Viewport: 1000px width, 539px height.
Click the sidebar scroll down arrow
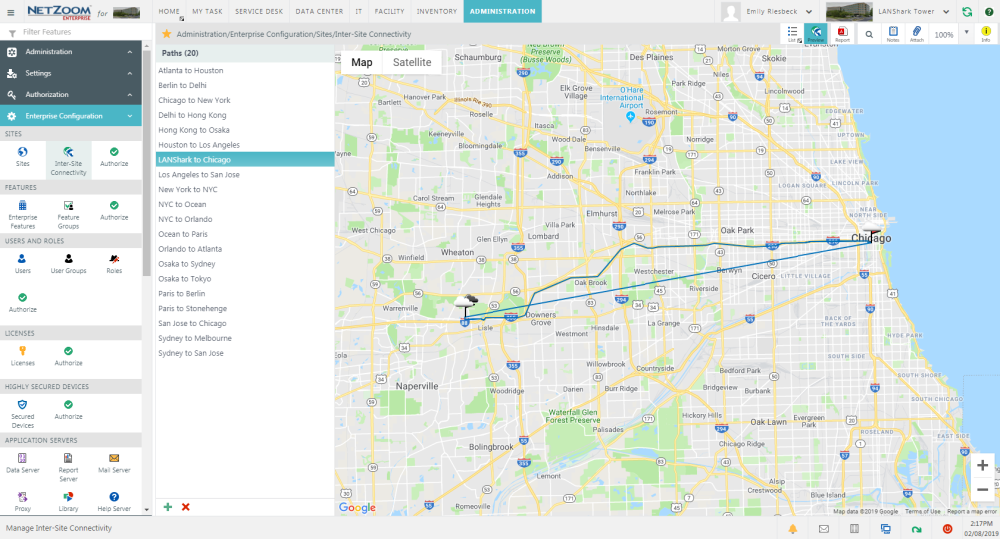[147, 510]
